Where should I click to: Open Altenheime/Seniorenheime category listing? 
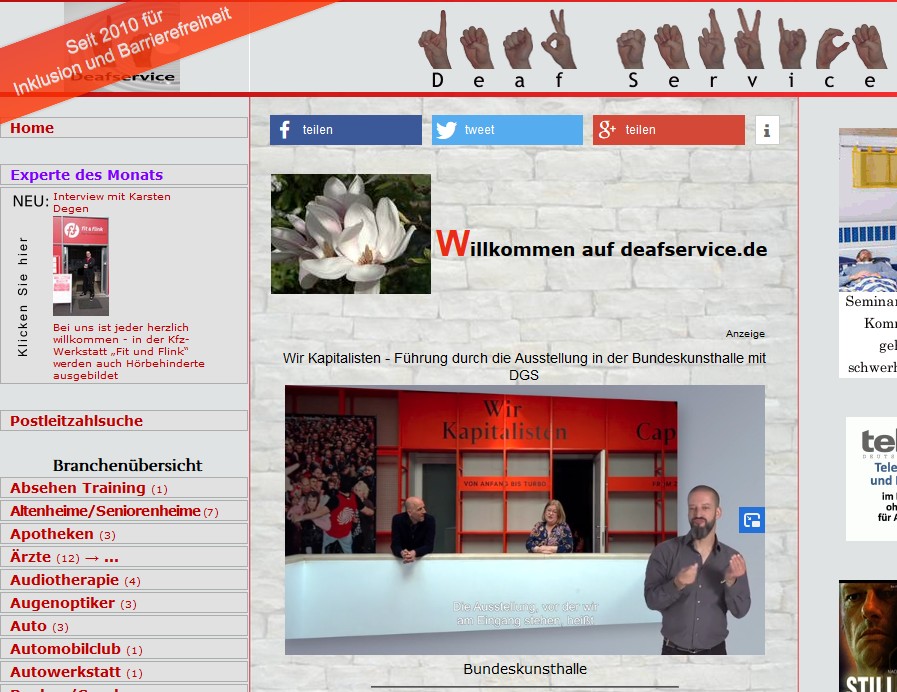[105, 511]
